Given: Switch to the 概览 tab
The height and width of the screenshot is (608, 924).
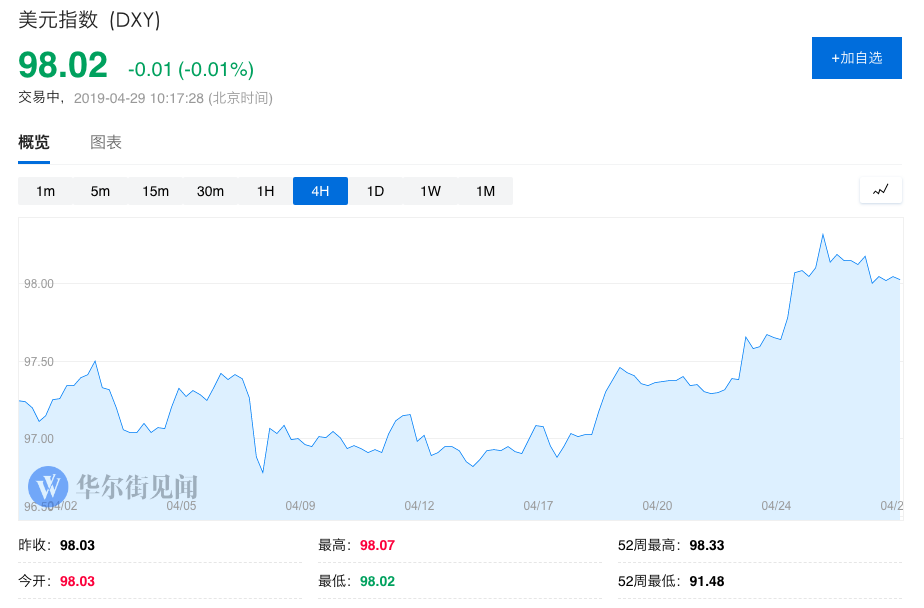Looking at the screenshot, I should pos(34,142).
